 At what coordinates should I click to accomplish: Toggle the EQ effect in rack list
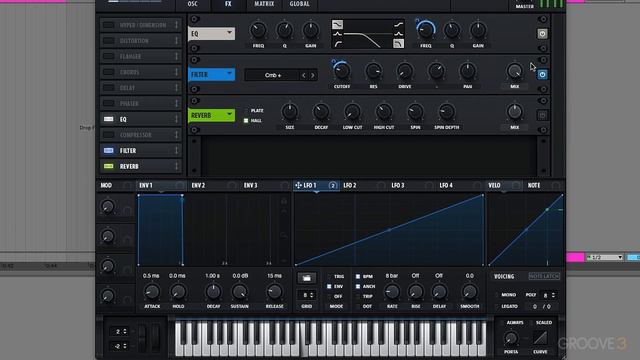pos(108,119)
